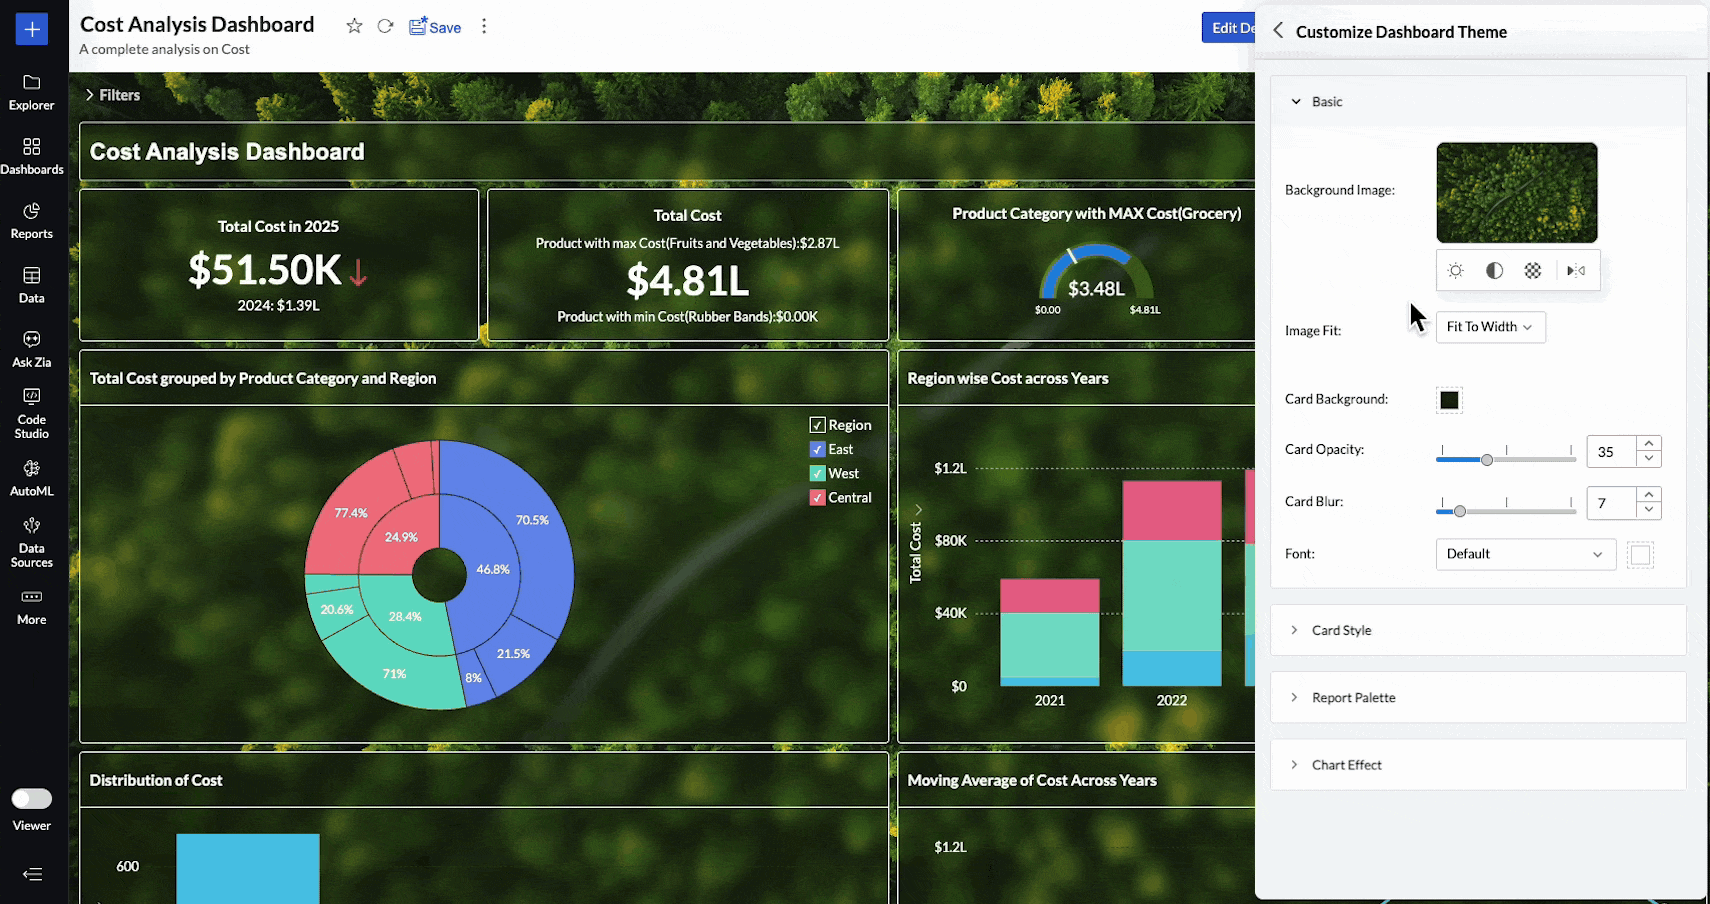Click the Save button
This screenshot has width=1710, height=904.
tap(435, 27)
